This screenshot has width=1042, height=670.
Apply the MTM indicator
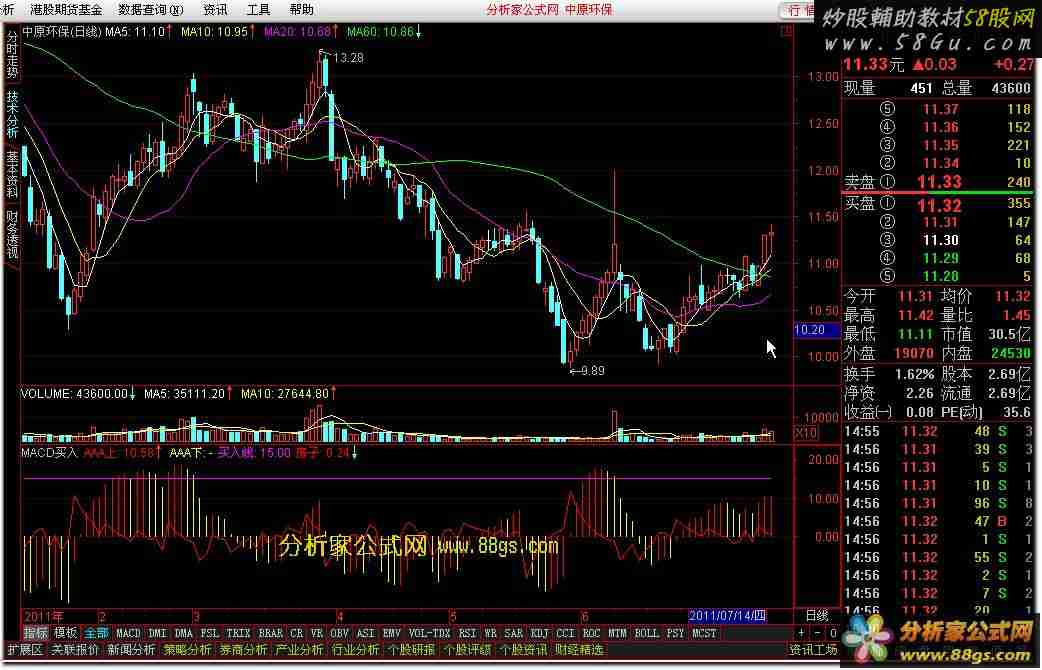pyautogui.click(x=617, y=633)
